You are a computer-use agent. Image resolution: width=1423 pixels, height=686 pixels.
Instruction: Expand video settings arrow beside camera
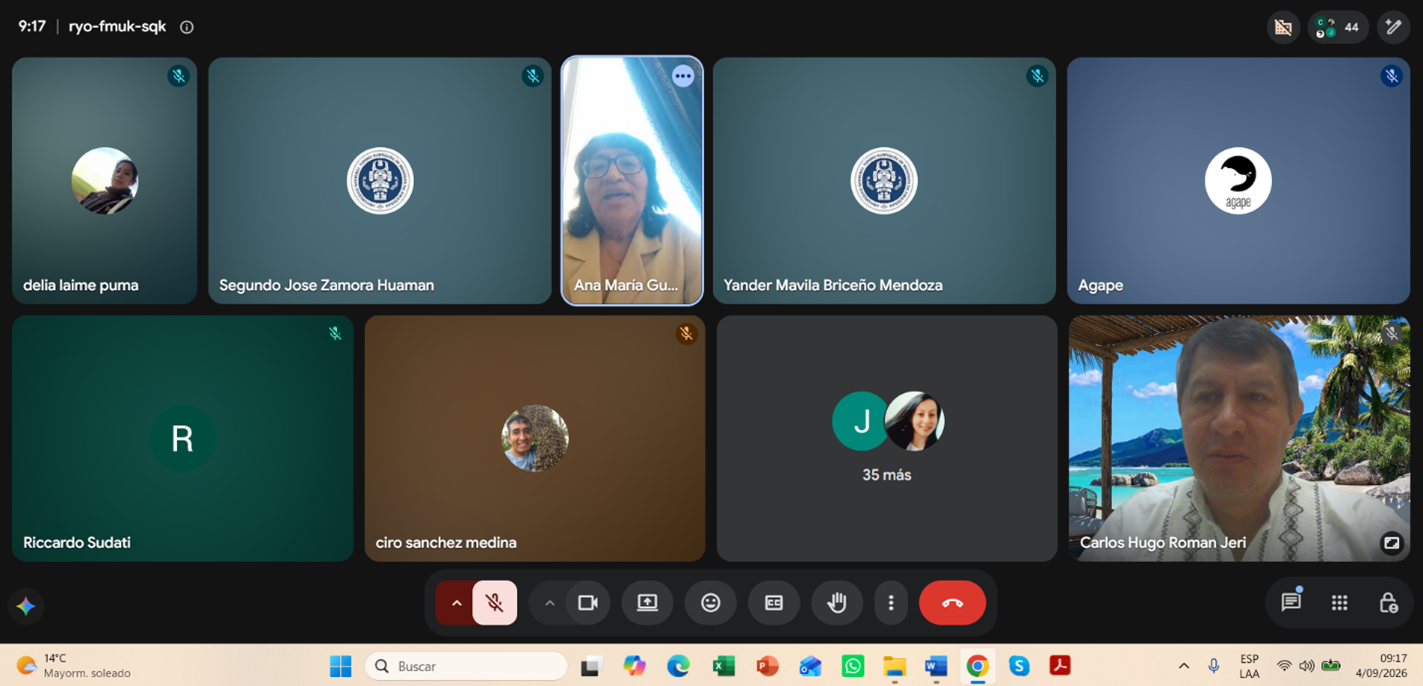[549, 603]
